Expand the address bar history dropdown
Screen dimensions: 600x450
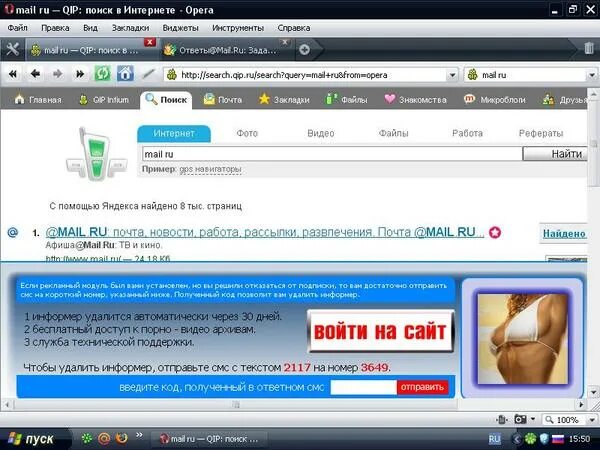tap(452, 75)
